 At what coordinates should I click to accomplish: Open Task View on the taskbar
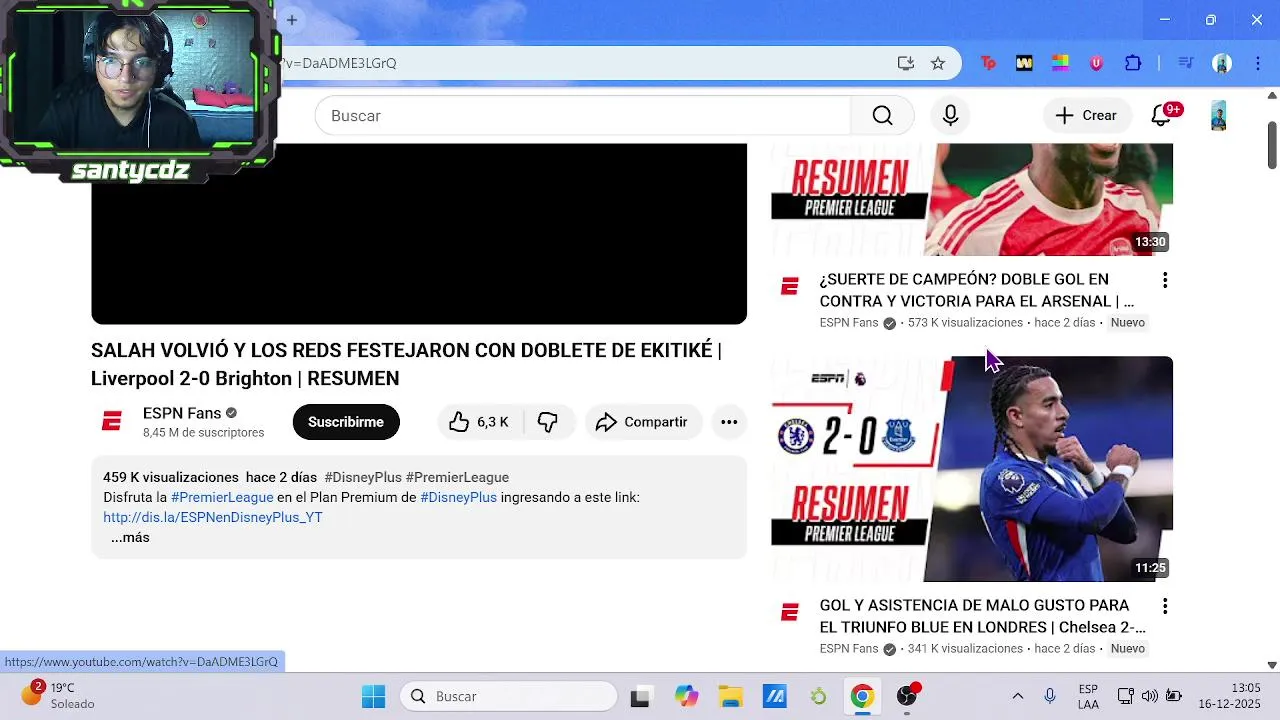[640, 696]
